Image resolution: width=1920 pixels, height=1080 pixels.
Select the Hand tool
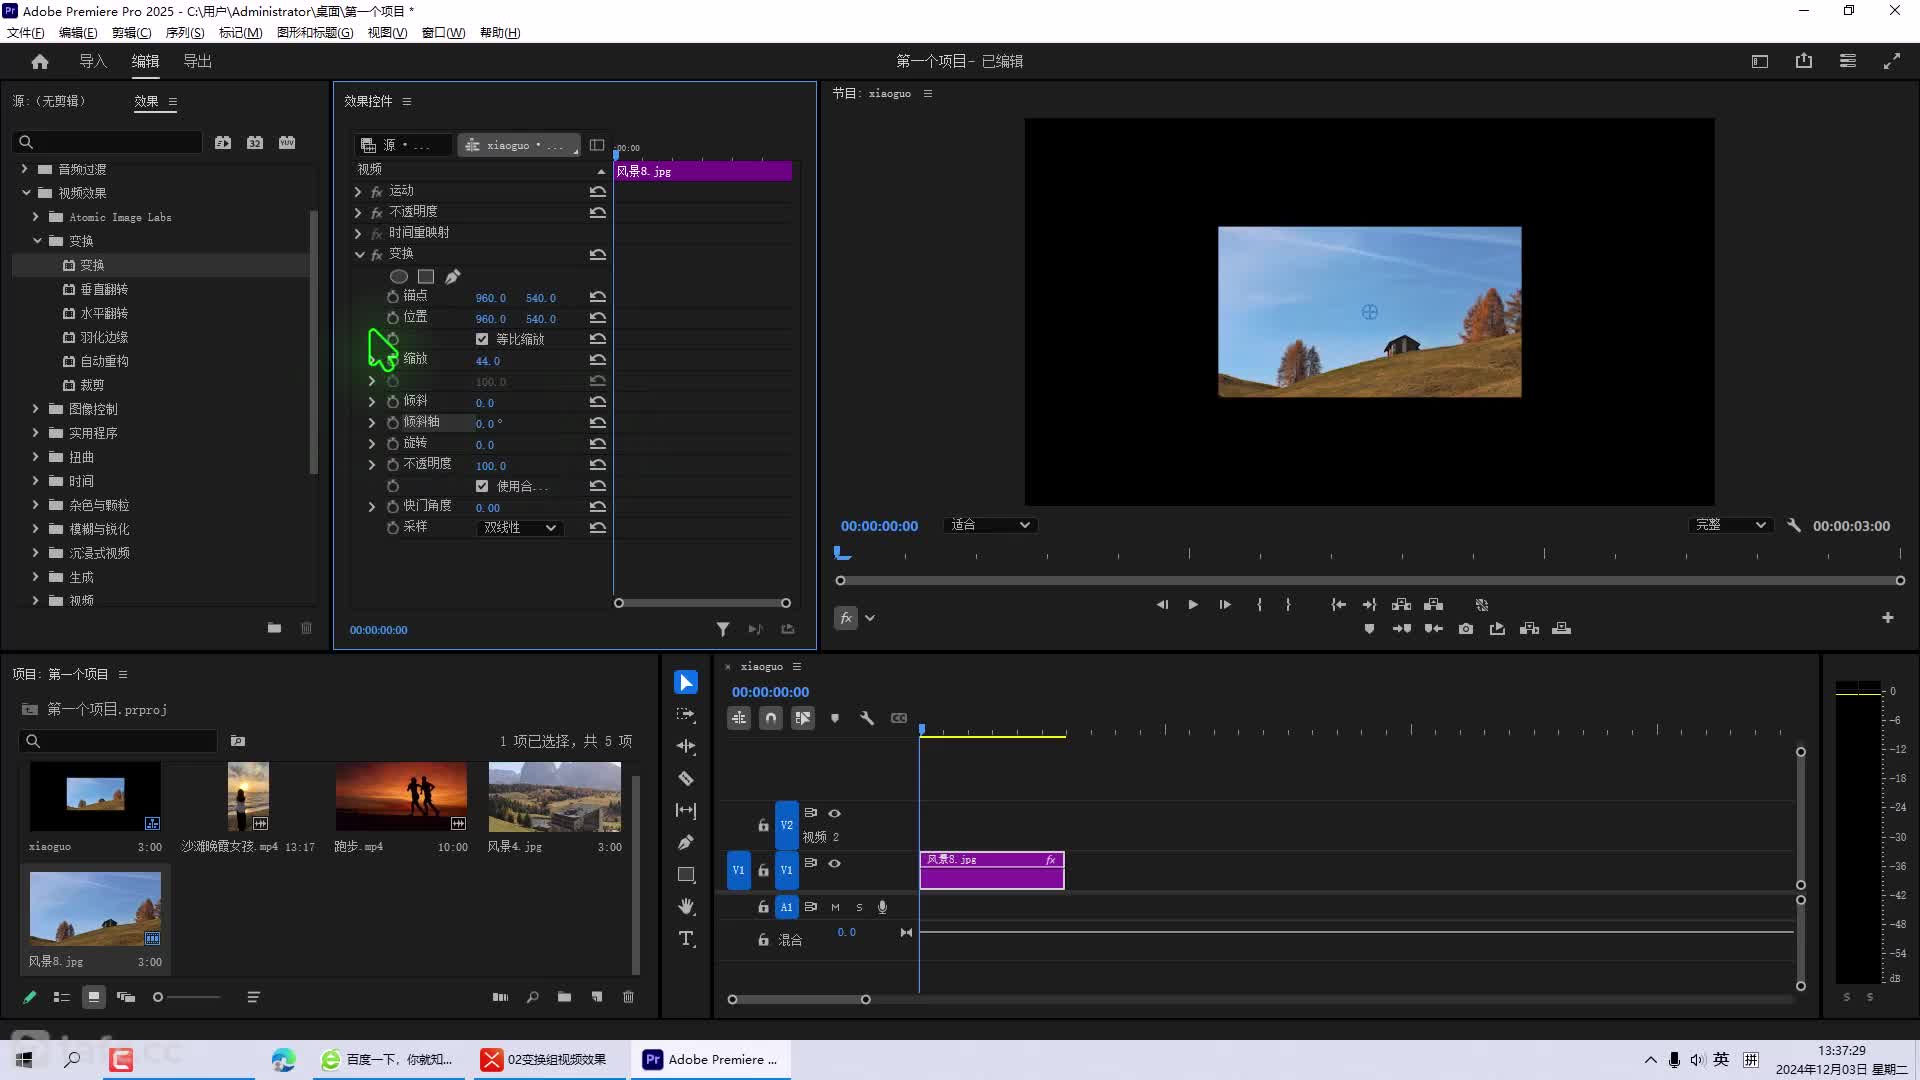coord(686,906)
